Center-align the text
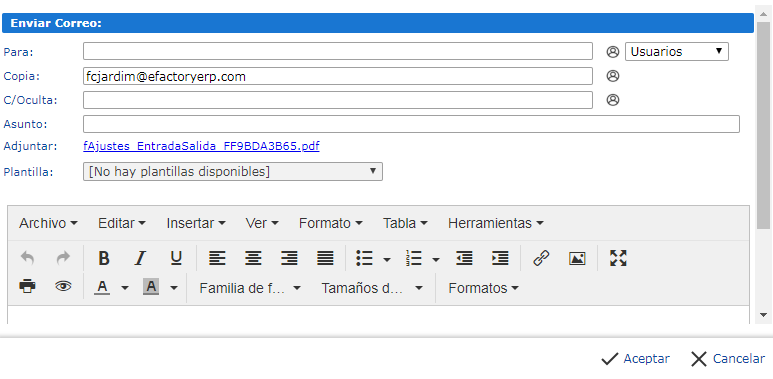 [253, 258]
